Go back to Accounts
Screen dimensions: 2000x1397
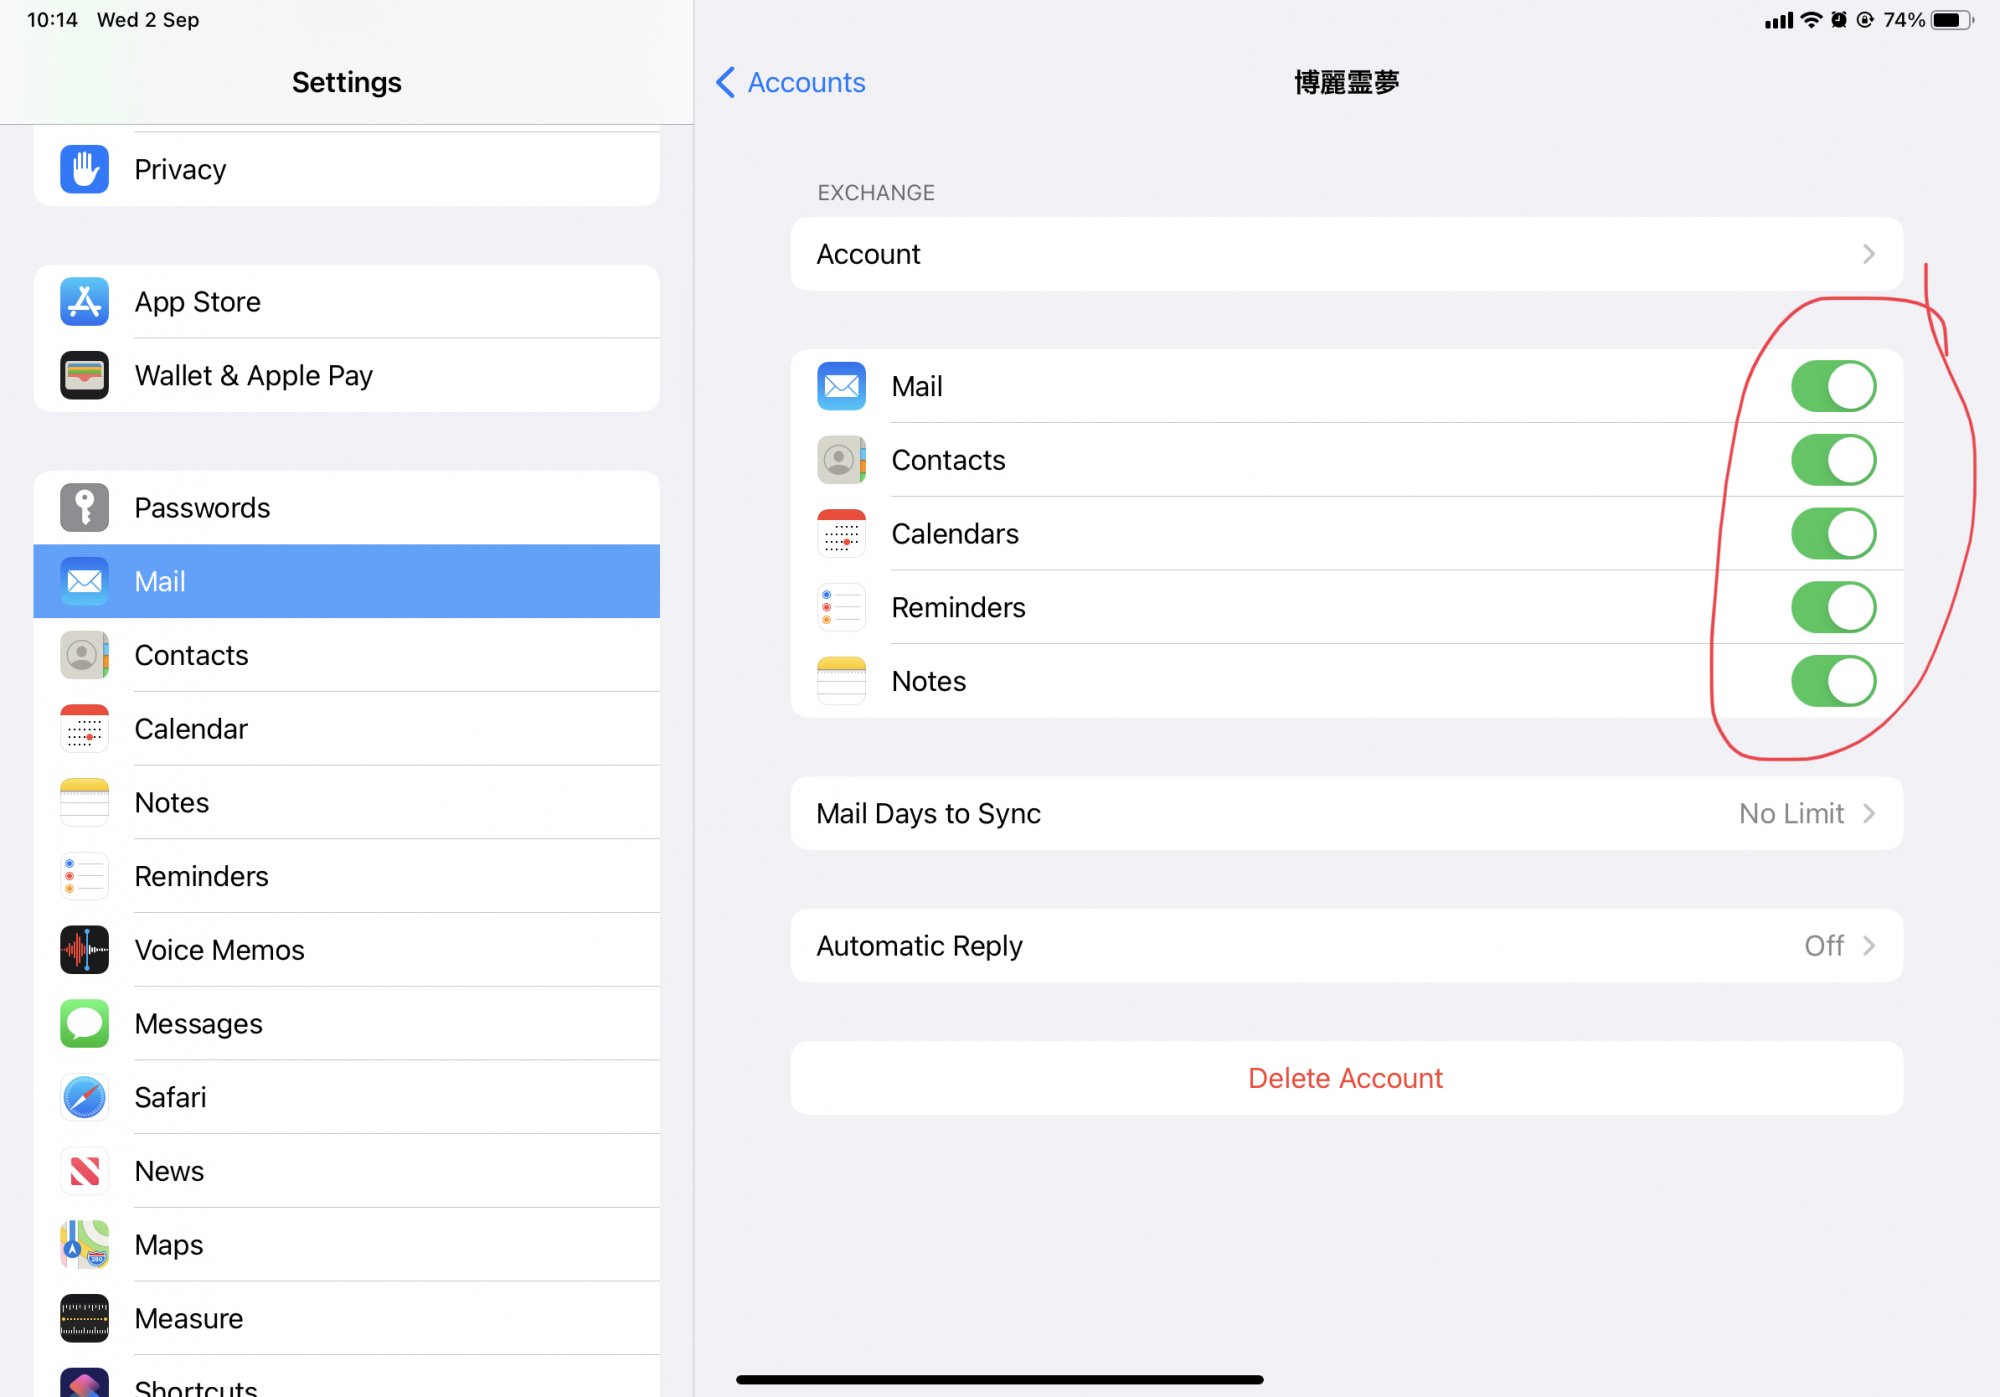click(791, 82)
